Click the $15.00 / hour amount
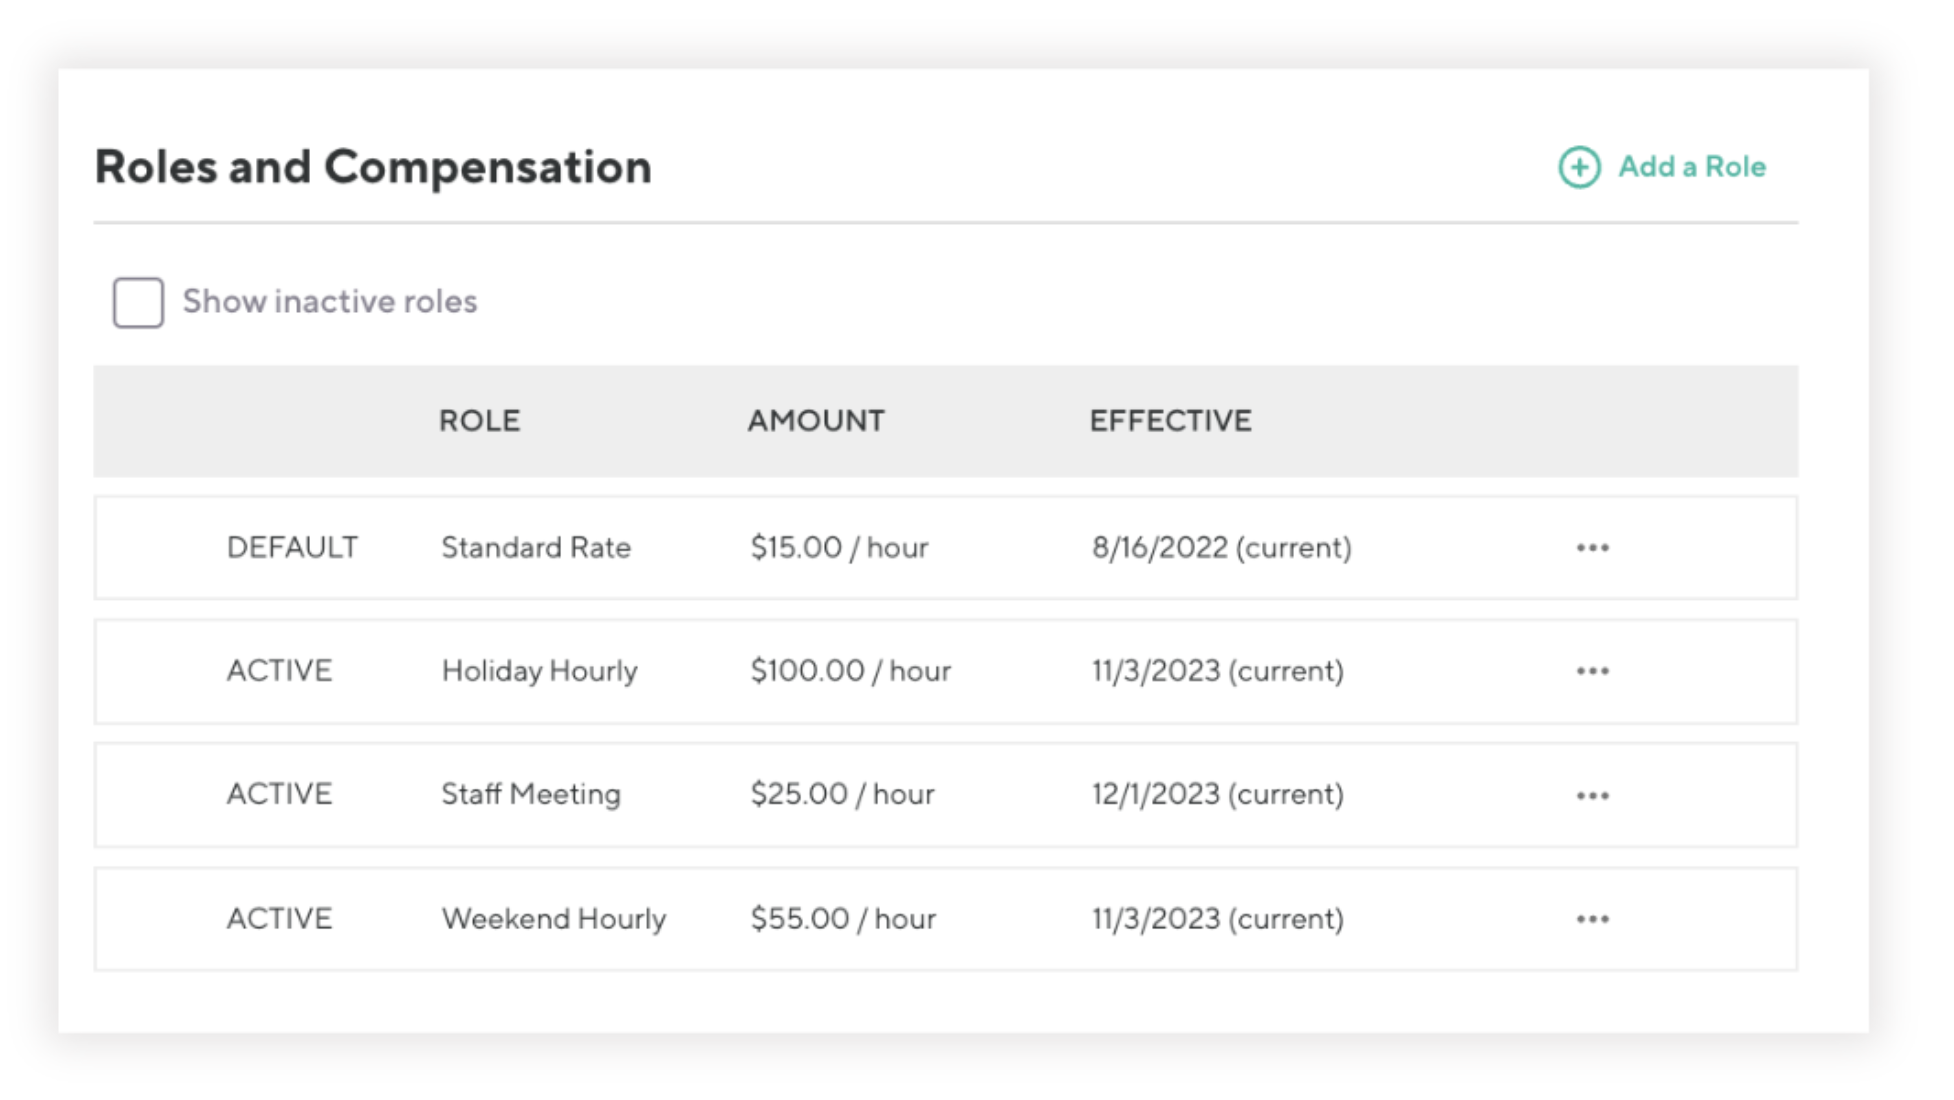Viewport: 1954px width, 1100px height. [839, 548]
